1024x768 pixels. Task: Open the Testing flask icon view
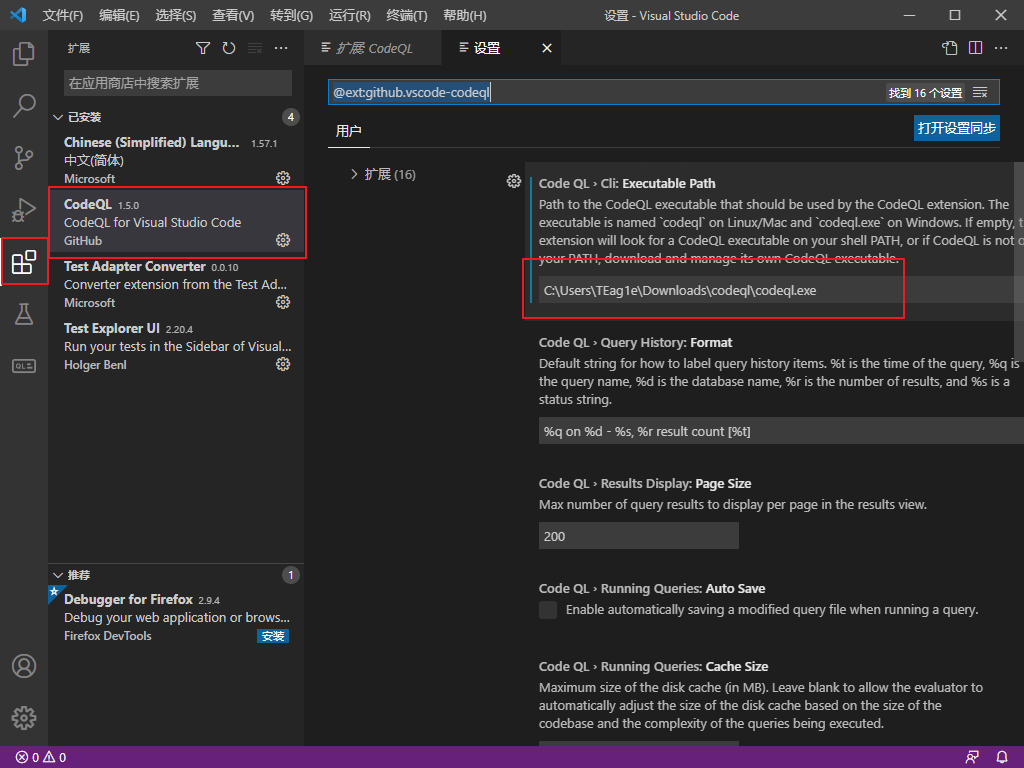[24, 314]
